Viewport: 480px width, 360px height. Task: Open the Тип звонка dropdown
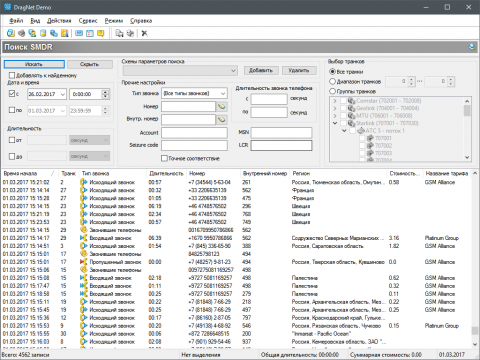(194, 93)
